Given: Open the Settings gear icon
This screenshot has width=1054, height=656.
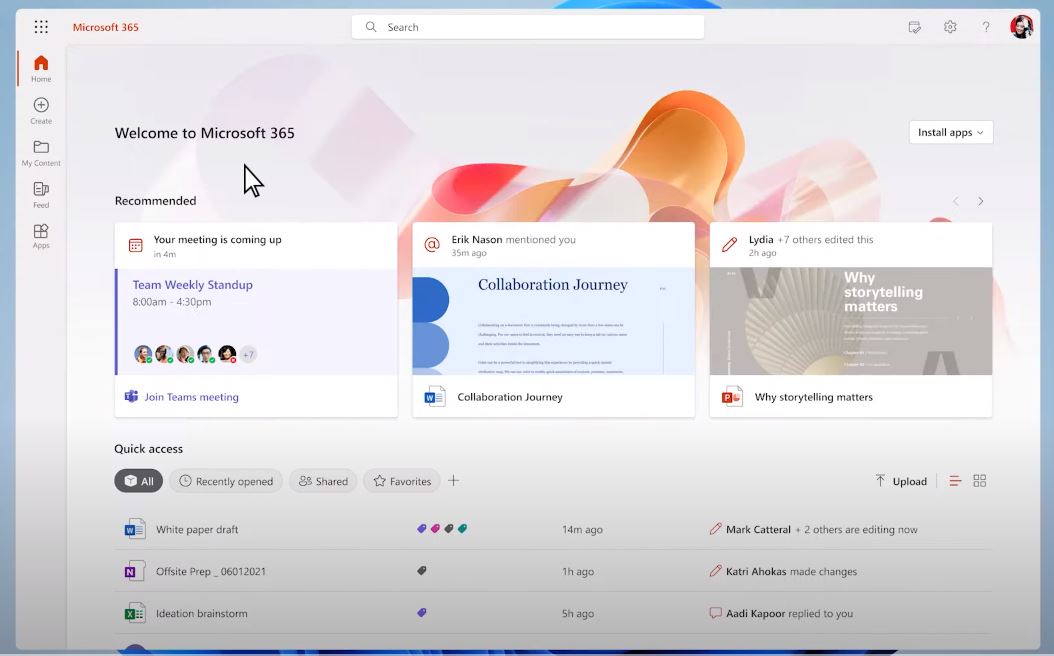Looking at the screenshot, I should point(950,27).
